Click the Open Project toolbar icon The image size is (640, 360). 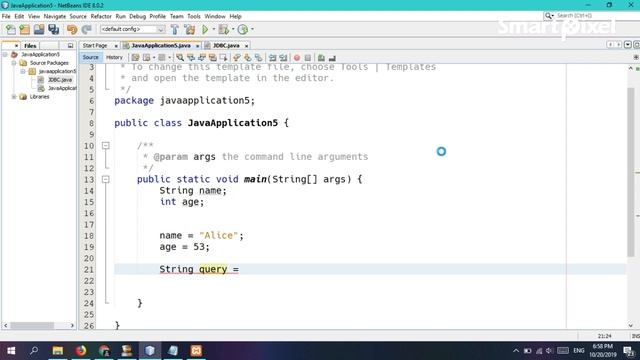[x=39, y=29]
